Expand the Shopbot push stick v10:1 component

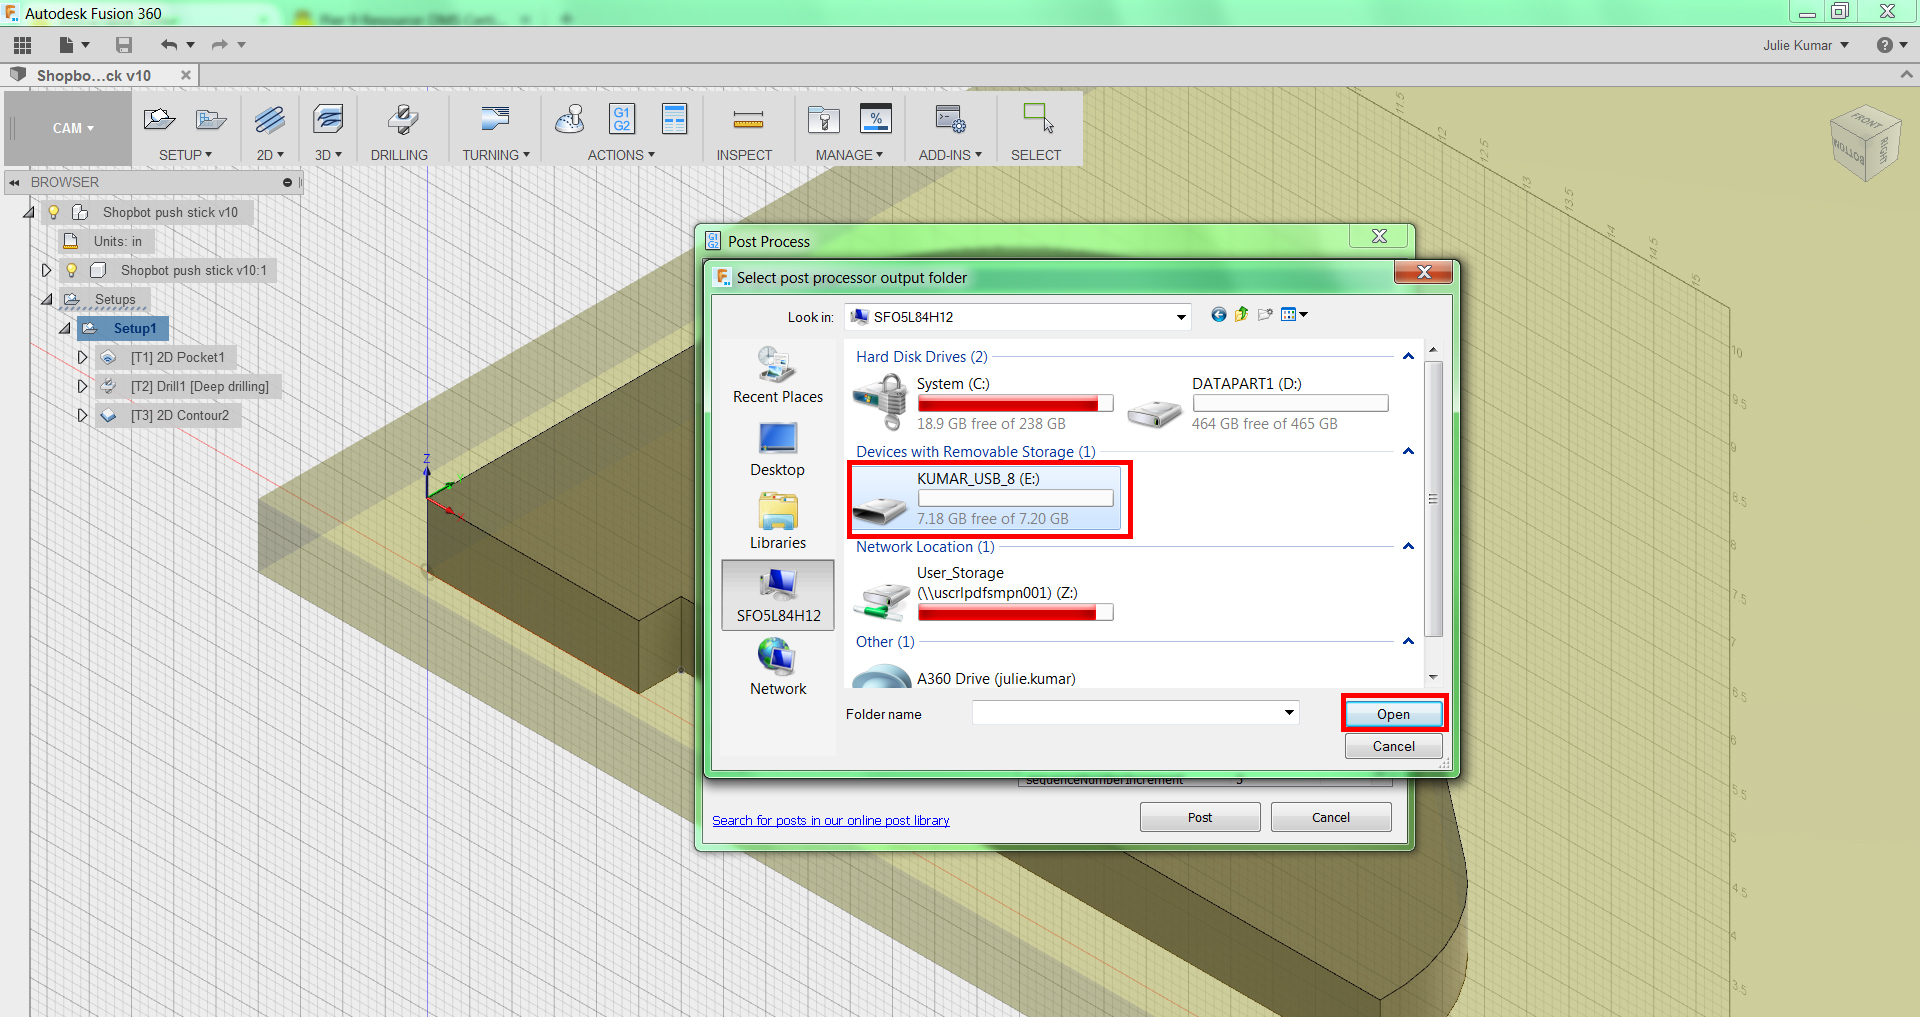(x=46, y=270)
